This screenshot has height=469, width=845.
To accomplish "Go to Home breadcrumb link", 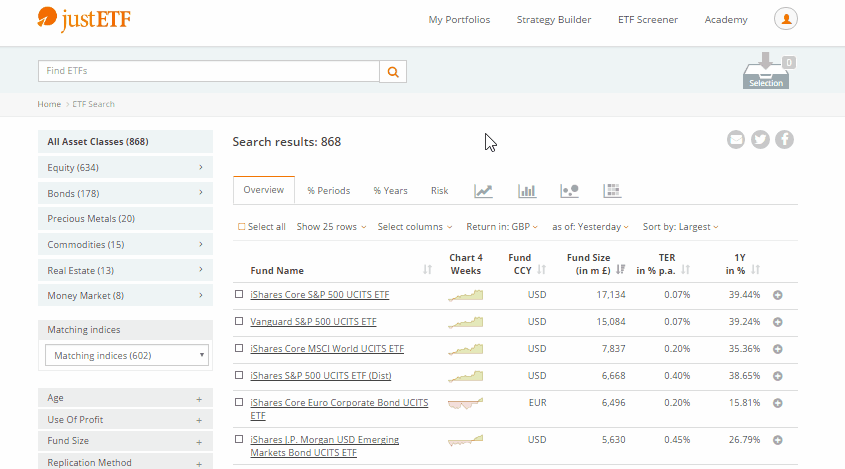I will click(49, 104).
